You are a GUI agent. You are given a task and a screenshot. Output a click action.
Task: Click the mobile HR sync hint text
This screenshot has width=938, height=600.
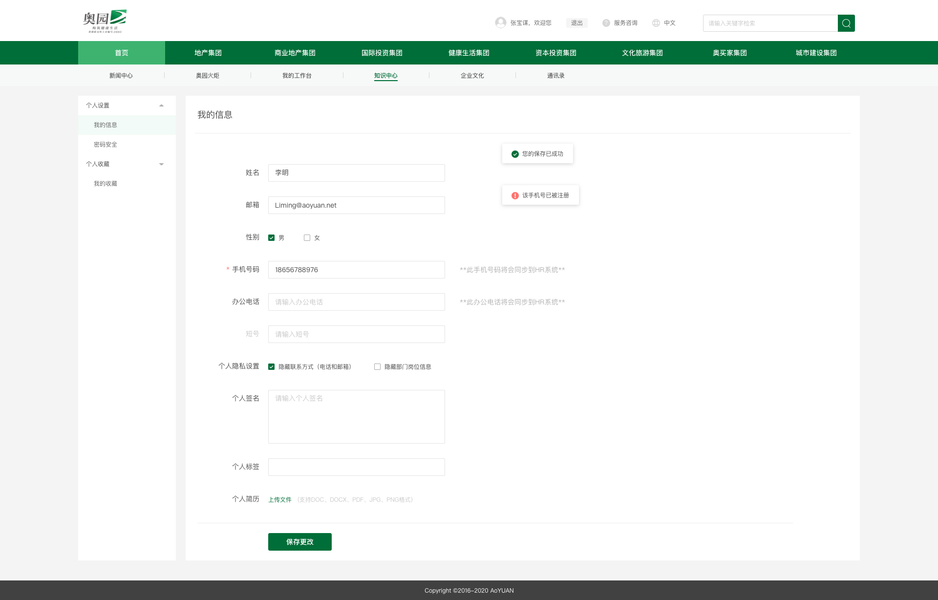[512, 270]
